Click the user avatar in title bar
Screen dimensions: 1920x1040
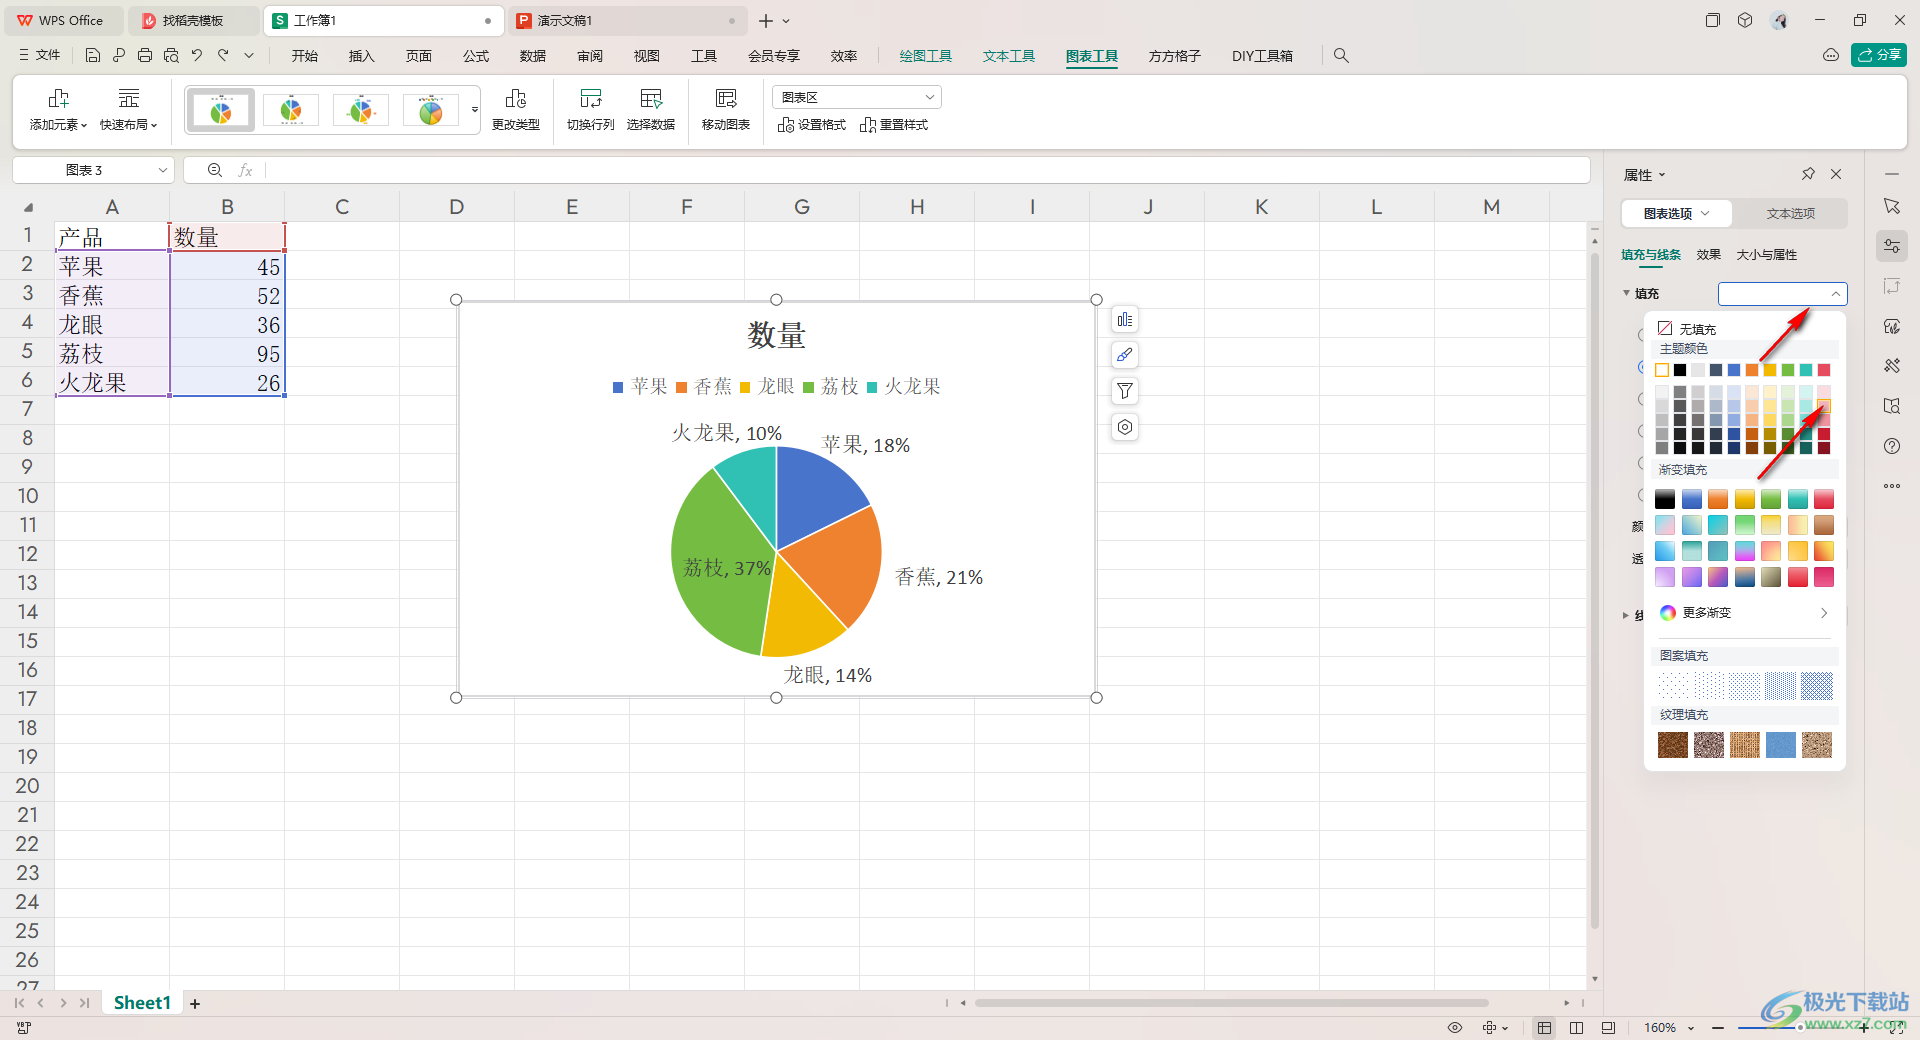[x=1779, y=20]
